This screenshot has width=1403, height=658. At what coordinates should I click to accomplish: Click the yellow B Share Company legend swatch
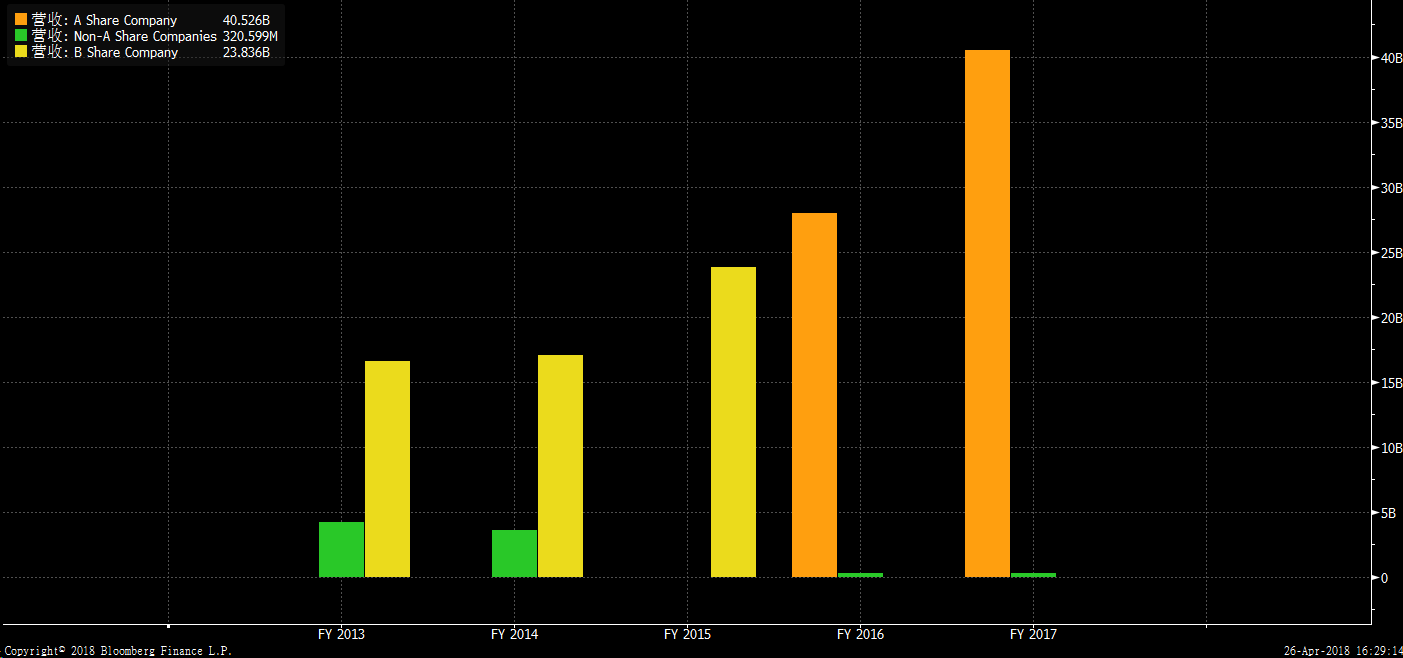pyautogui.click(x=20, y=52)
